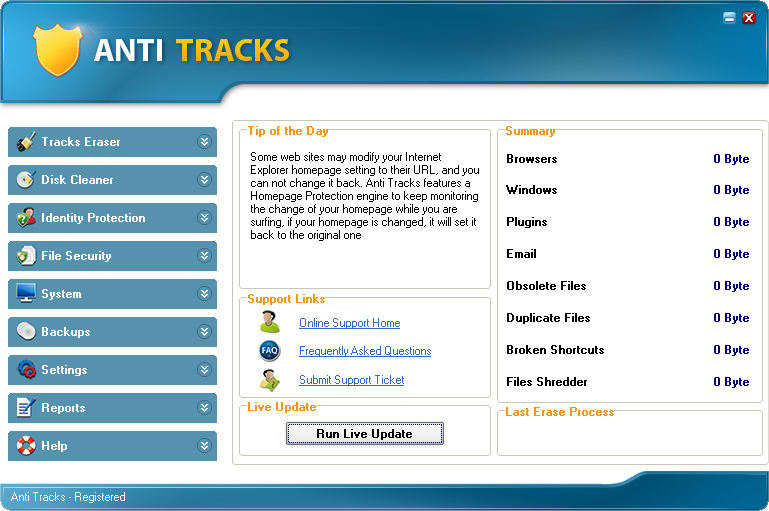Open the System menu label

point(61,294)
